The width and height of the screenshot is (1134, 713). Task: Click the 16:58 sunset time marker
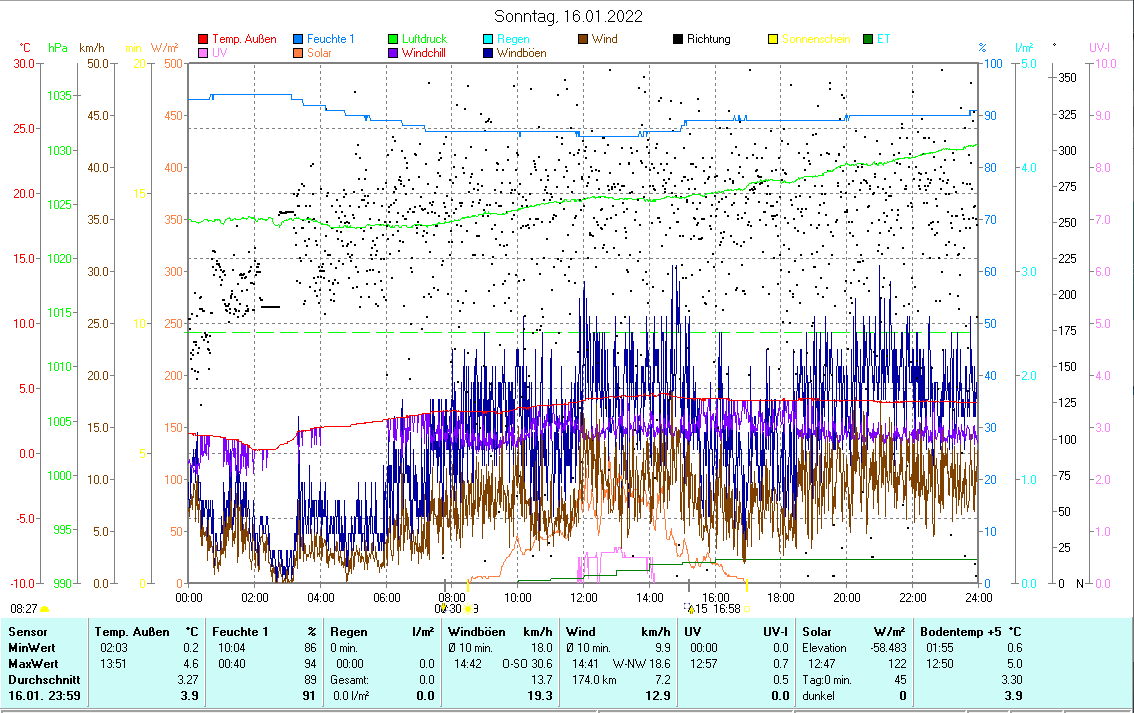tap(727, 608)
